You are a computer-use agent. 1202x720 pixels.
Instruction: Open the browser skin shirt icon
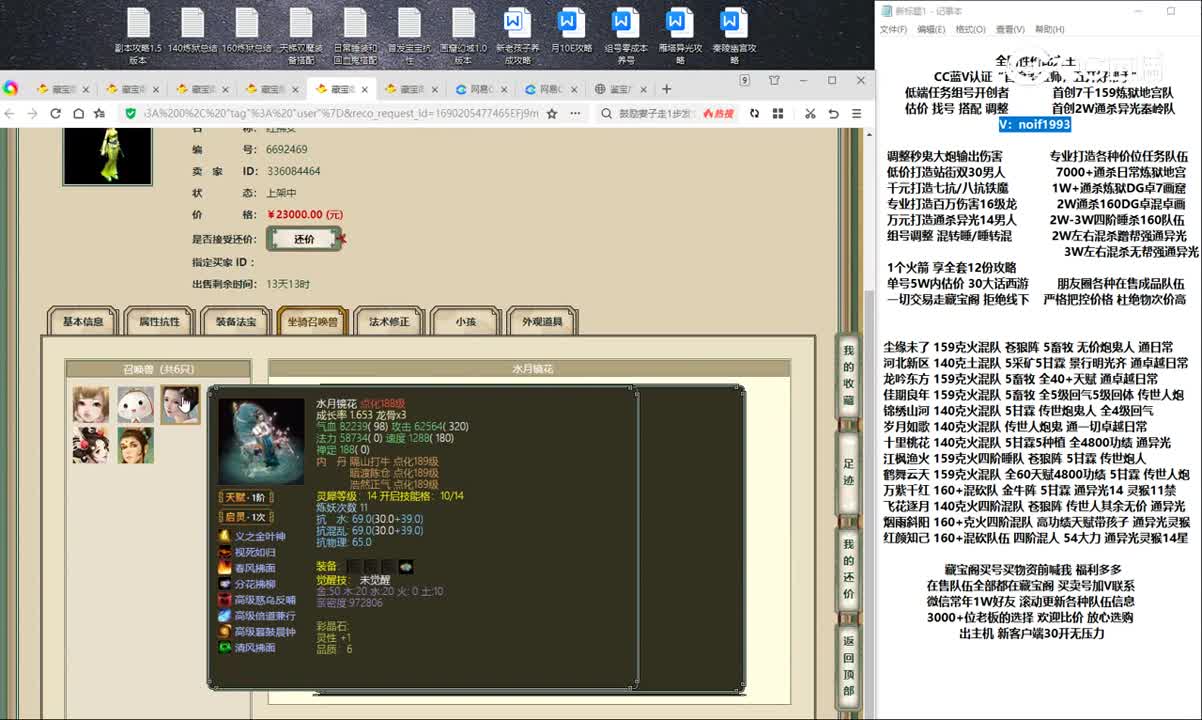tap(774, 81)
